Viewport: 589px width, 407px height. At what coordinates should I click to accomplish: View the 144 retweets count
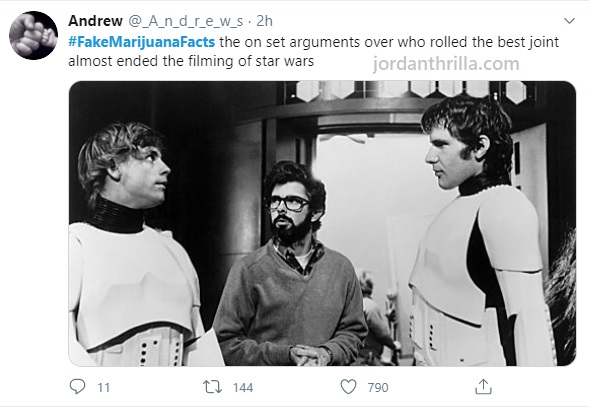[x=243, y=387]
